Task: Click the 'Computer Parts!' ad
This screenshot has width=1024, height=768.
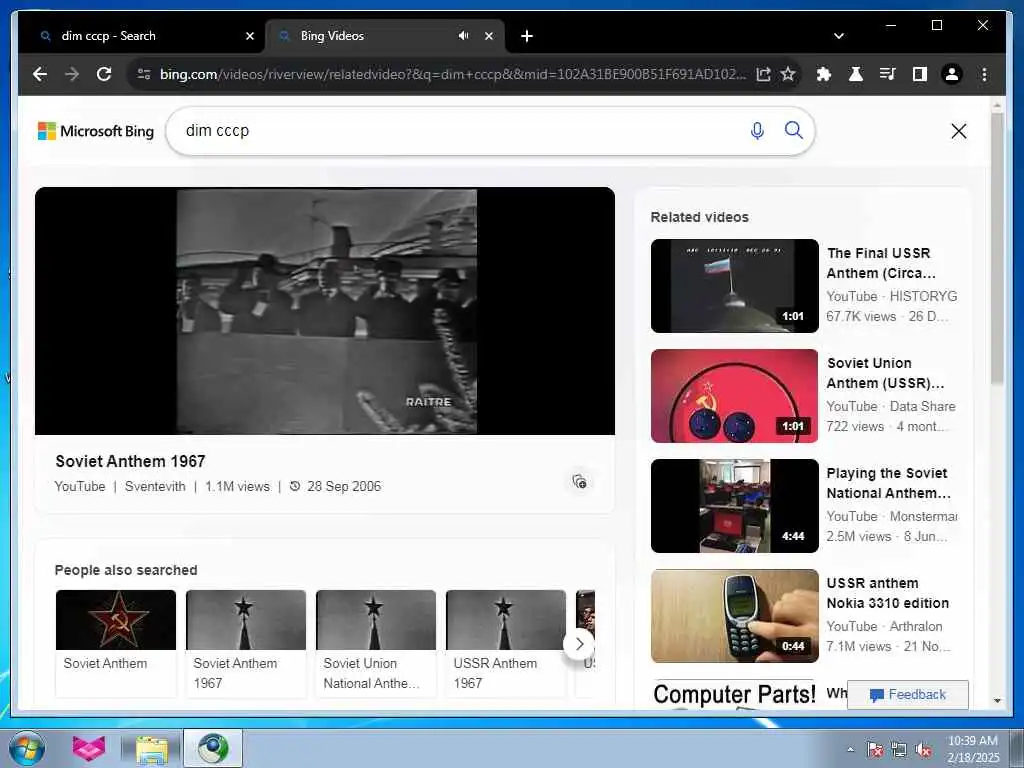Action: tap(734, 694)
